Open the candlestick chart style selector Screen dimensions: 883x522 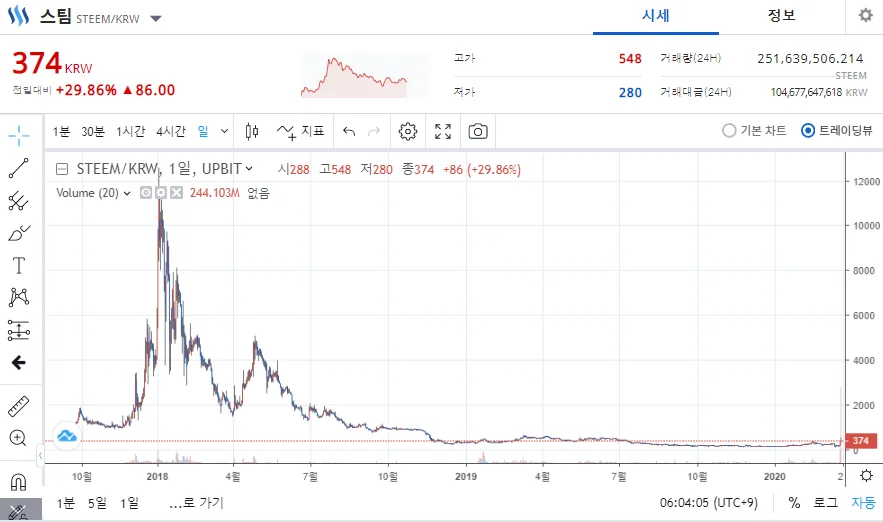[x=252, y=131]
